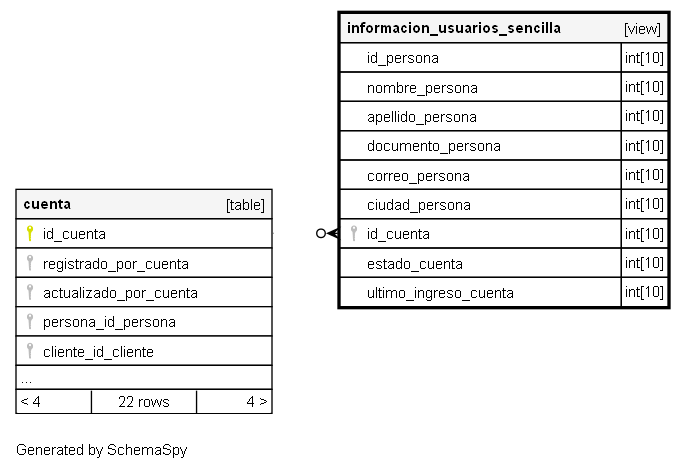Screen dimensions: 687x469
Task: Click the '22 rows' count cell
Action: coord(143,402)
